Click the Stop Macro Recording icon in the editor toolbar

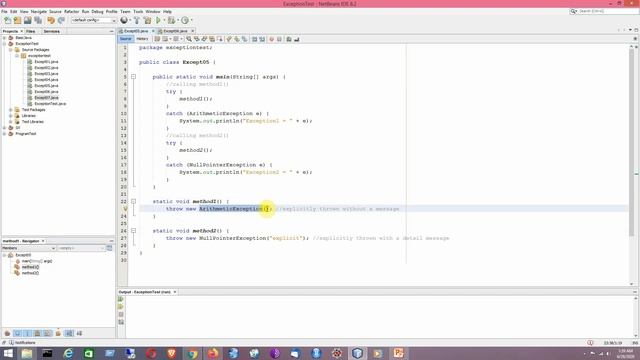coord(279,39)
